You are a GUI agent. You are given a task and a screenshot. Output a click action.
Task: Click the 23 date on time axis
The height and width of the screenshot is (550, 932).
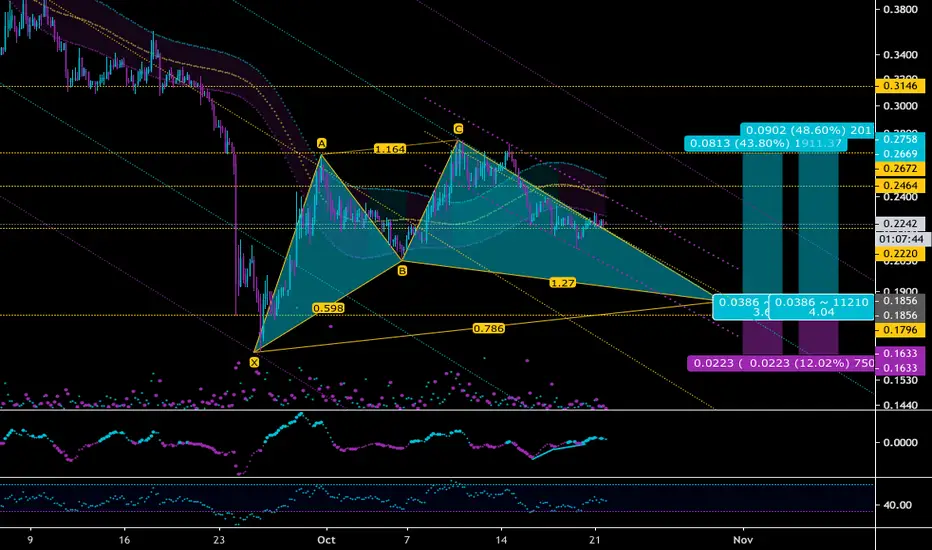click(219, 540)
